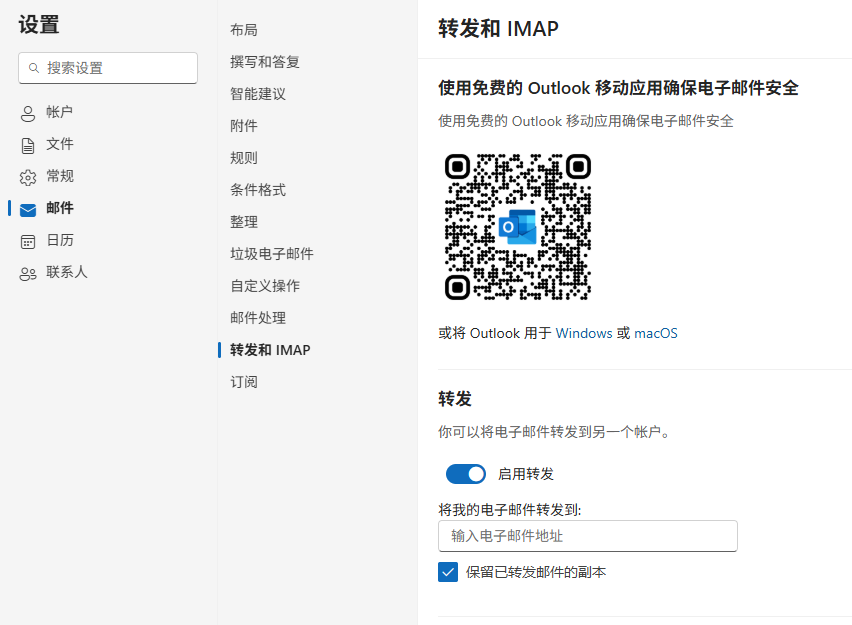
Task: Open 整理 settings page
Action: point(244,222)
